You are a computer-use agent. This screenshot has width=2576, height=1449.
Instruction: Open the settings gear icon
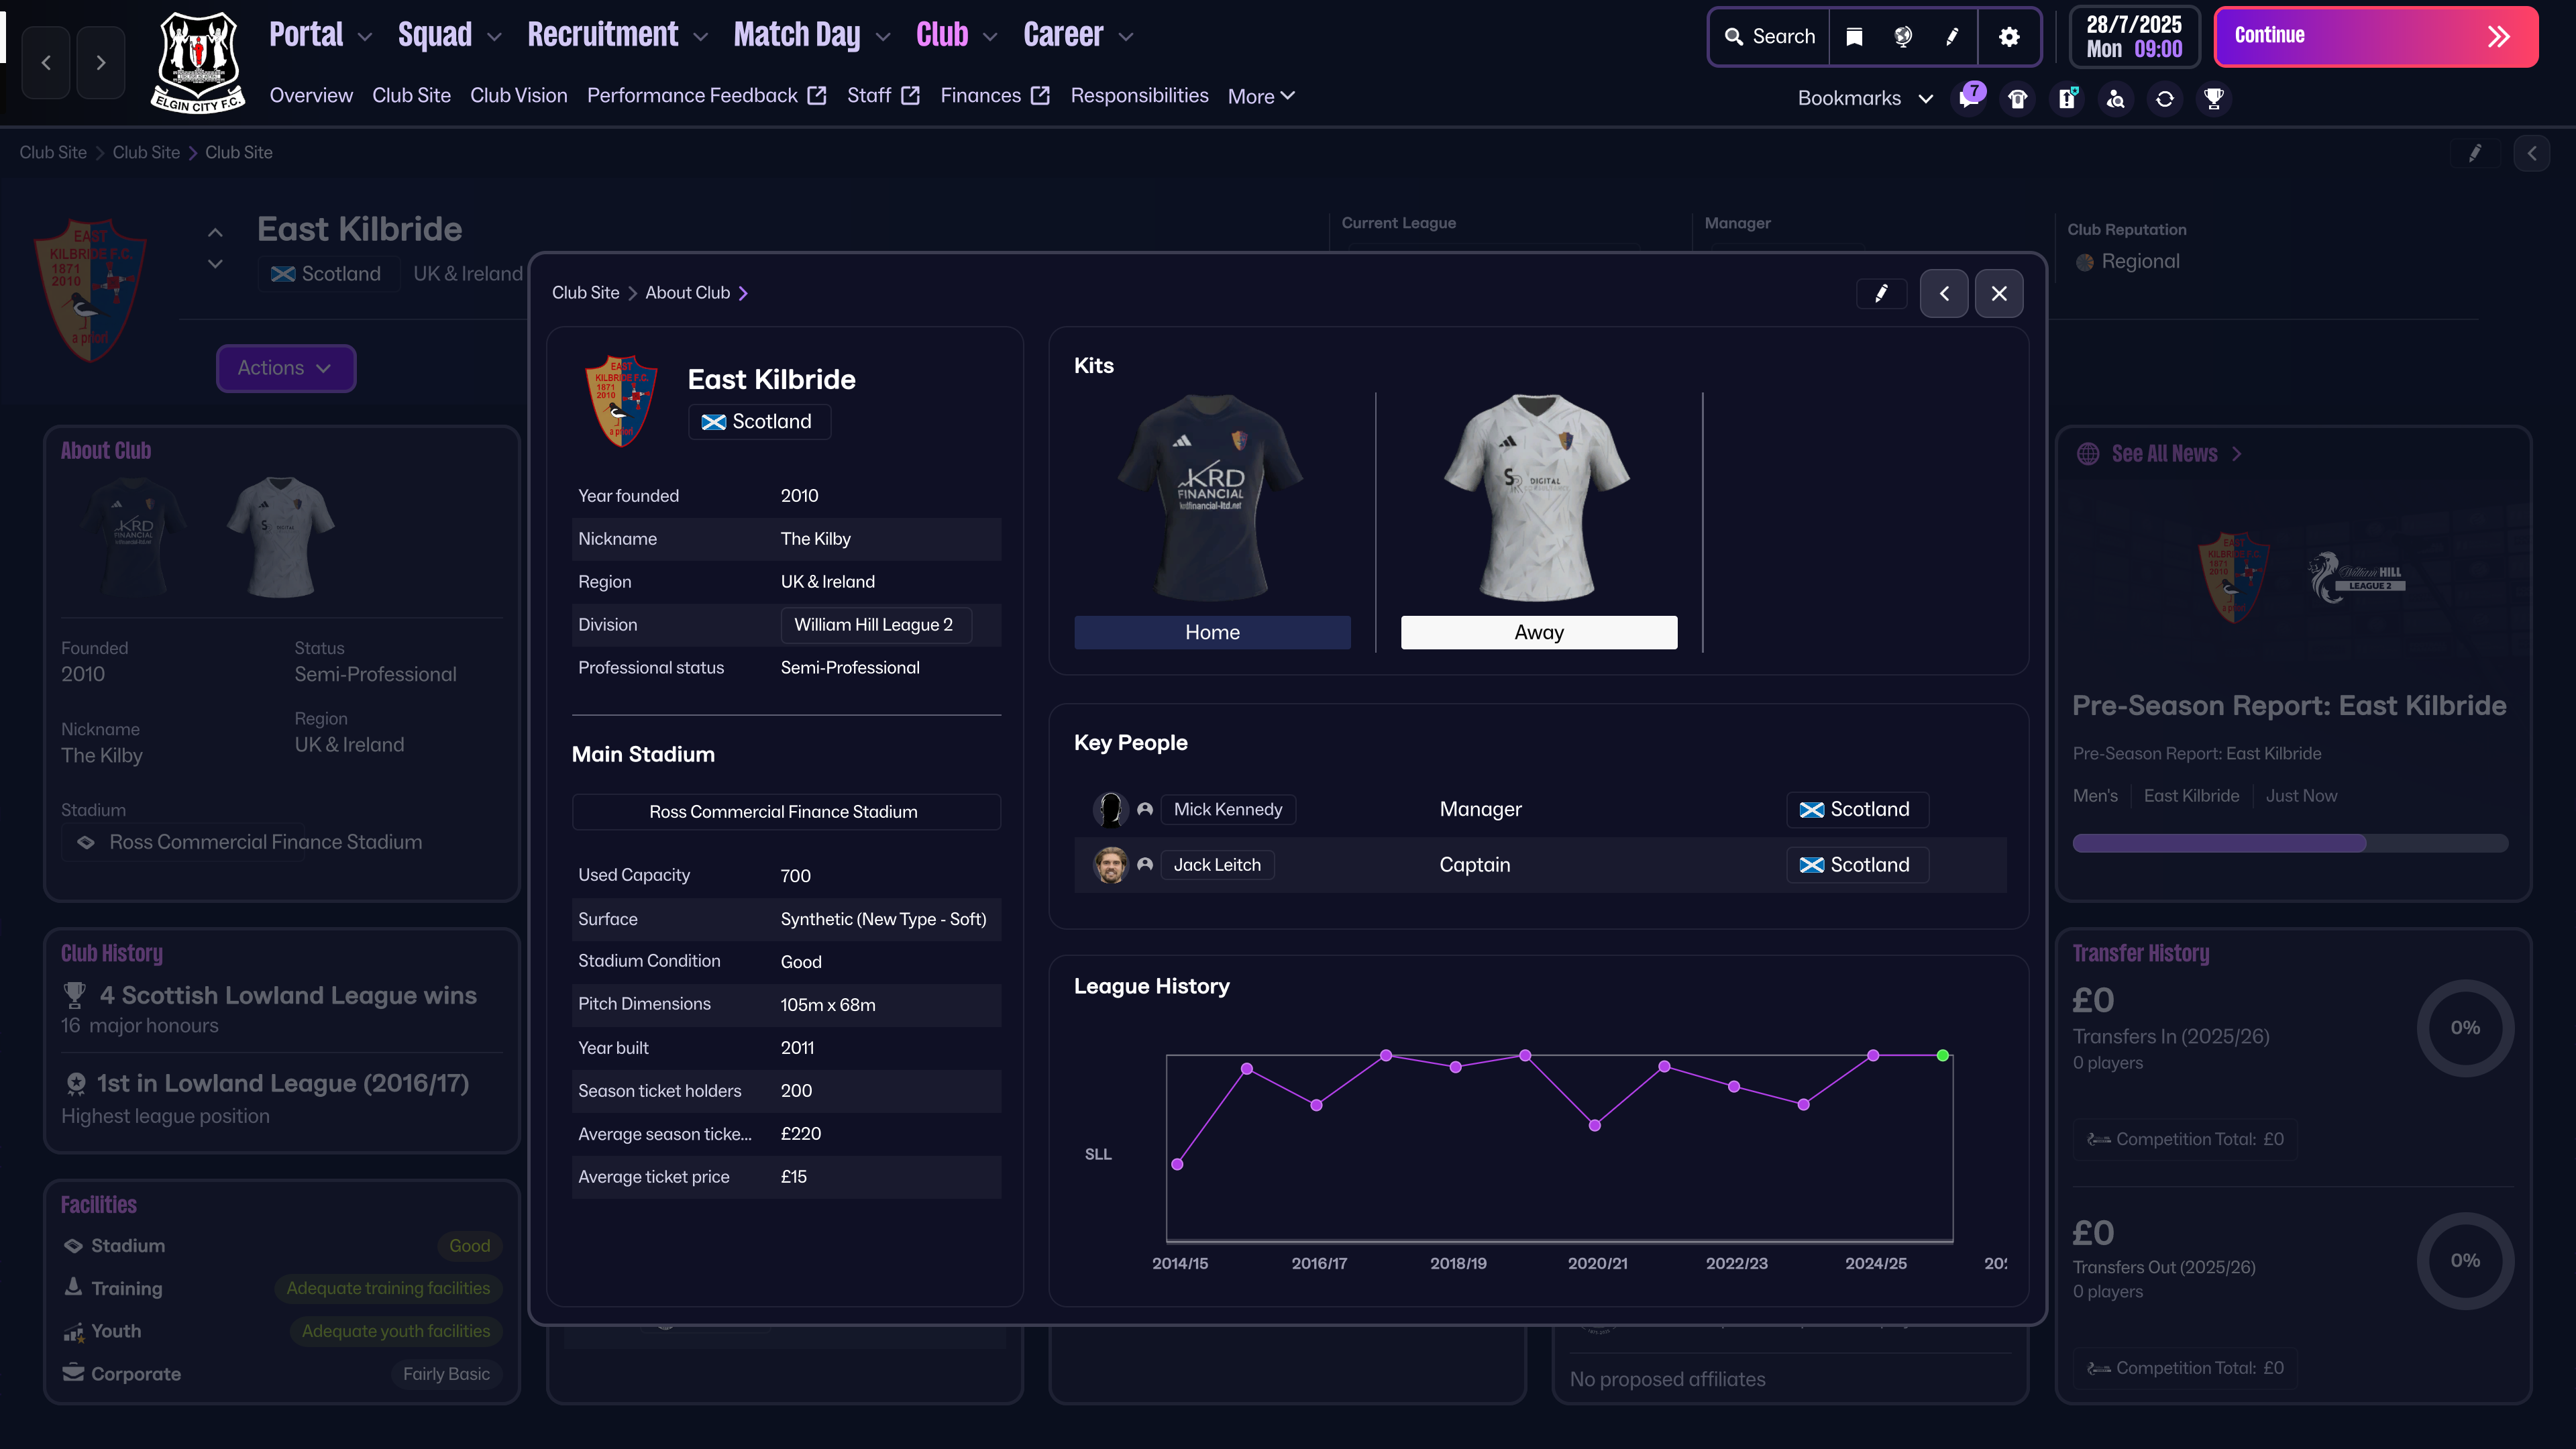2009,37
